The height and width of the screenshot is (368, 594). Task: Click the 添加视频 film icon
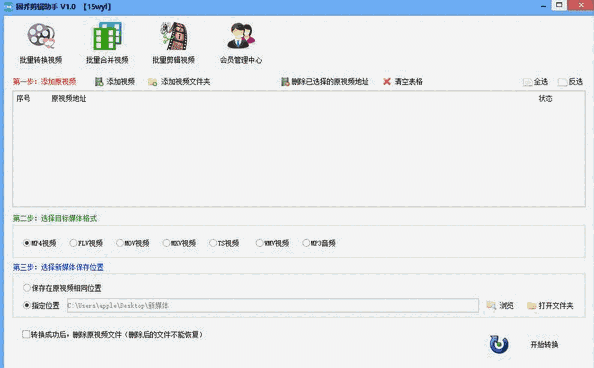coord(99,81)
